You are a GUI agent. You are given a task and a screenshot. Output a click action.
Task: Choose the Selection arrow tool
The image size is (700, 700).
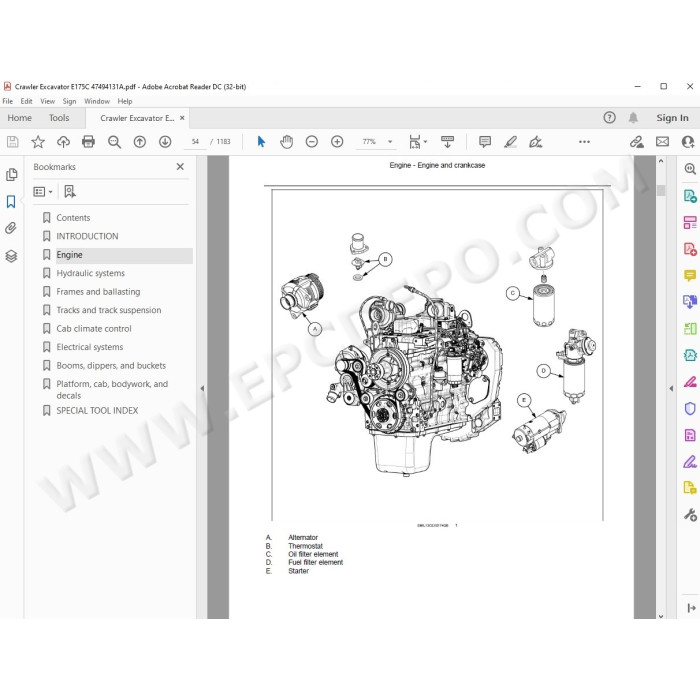click(x=261, y=142)
